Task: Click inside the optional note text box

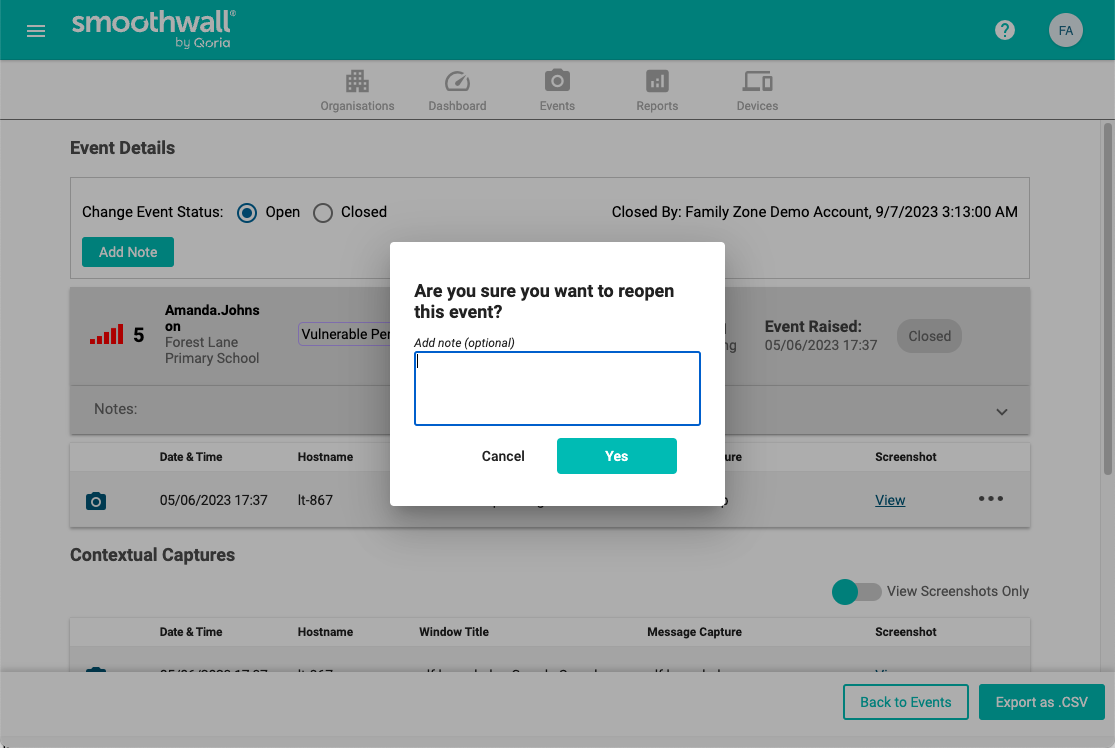Action: (557, 388)
